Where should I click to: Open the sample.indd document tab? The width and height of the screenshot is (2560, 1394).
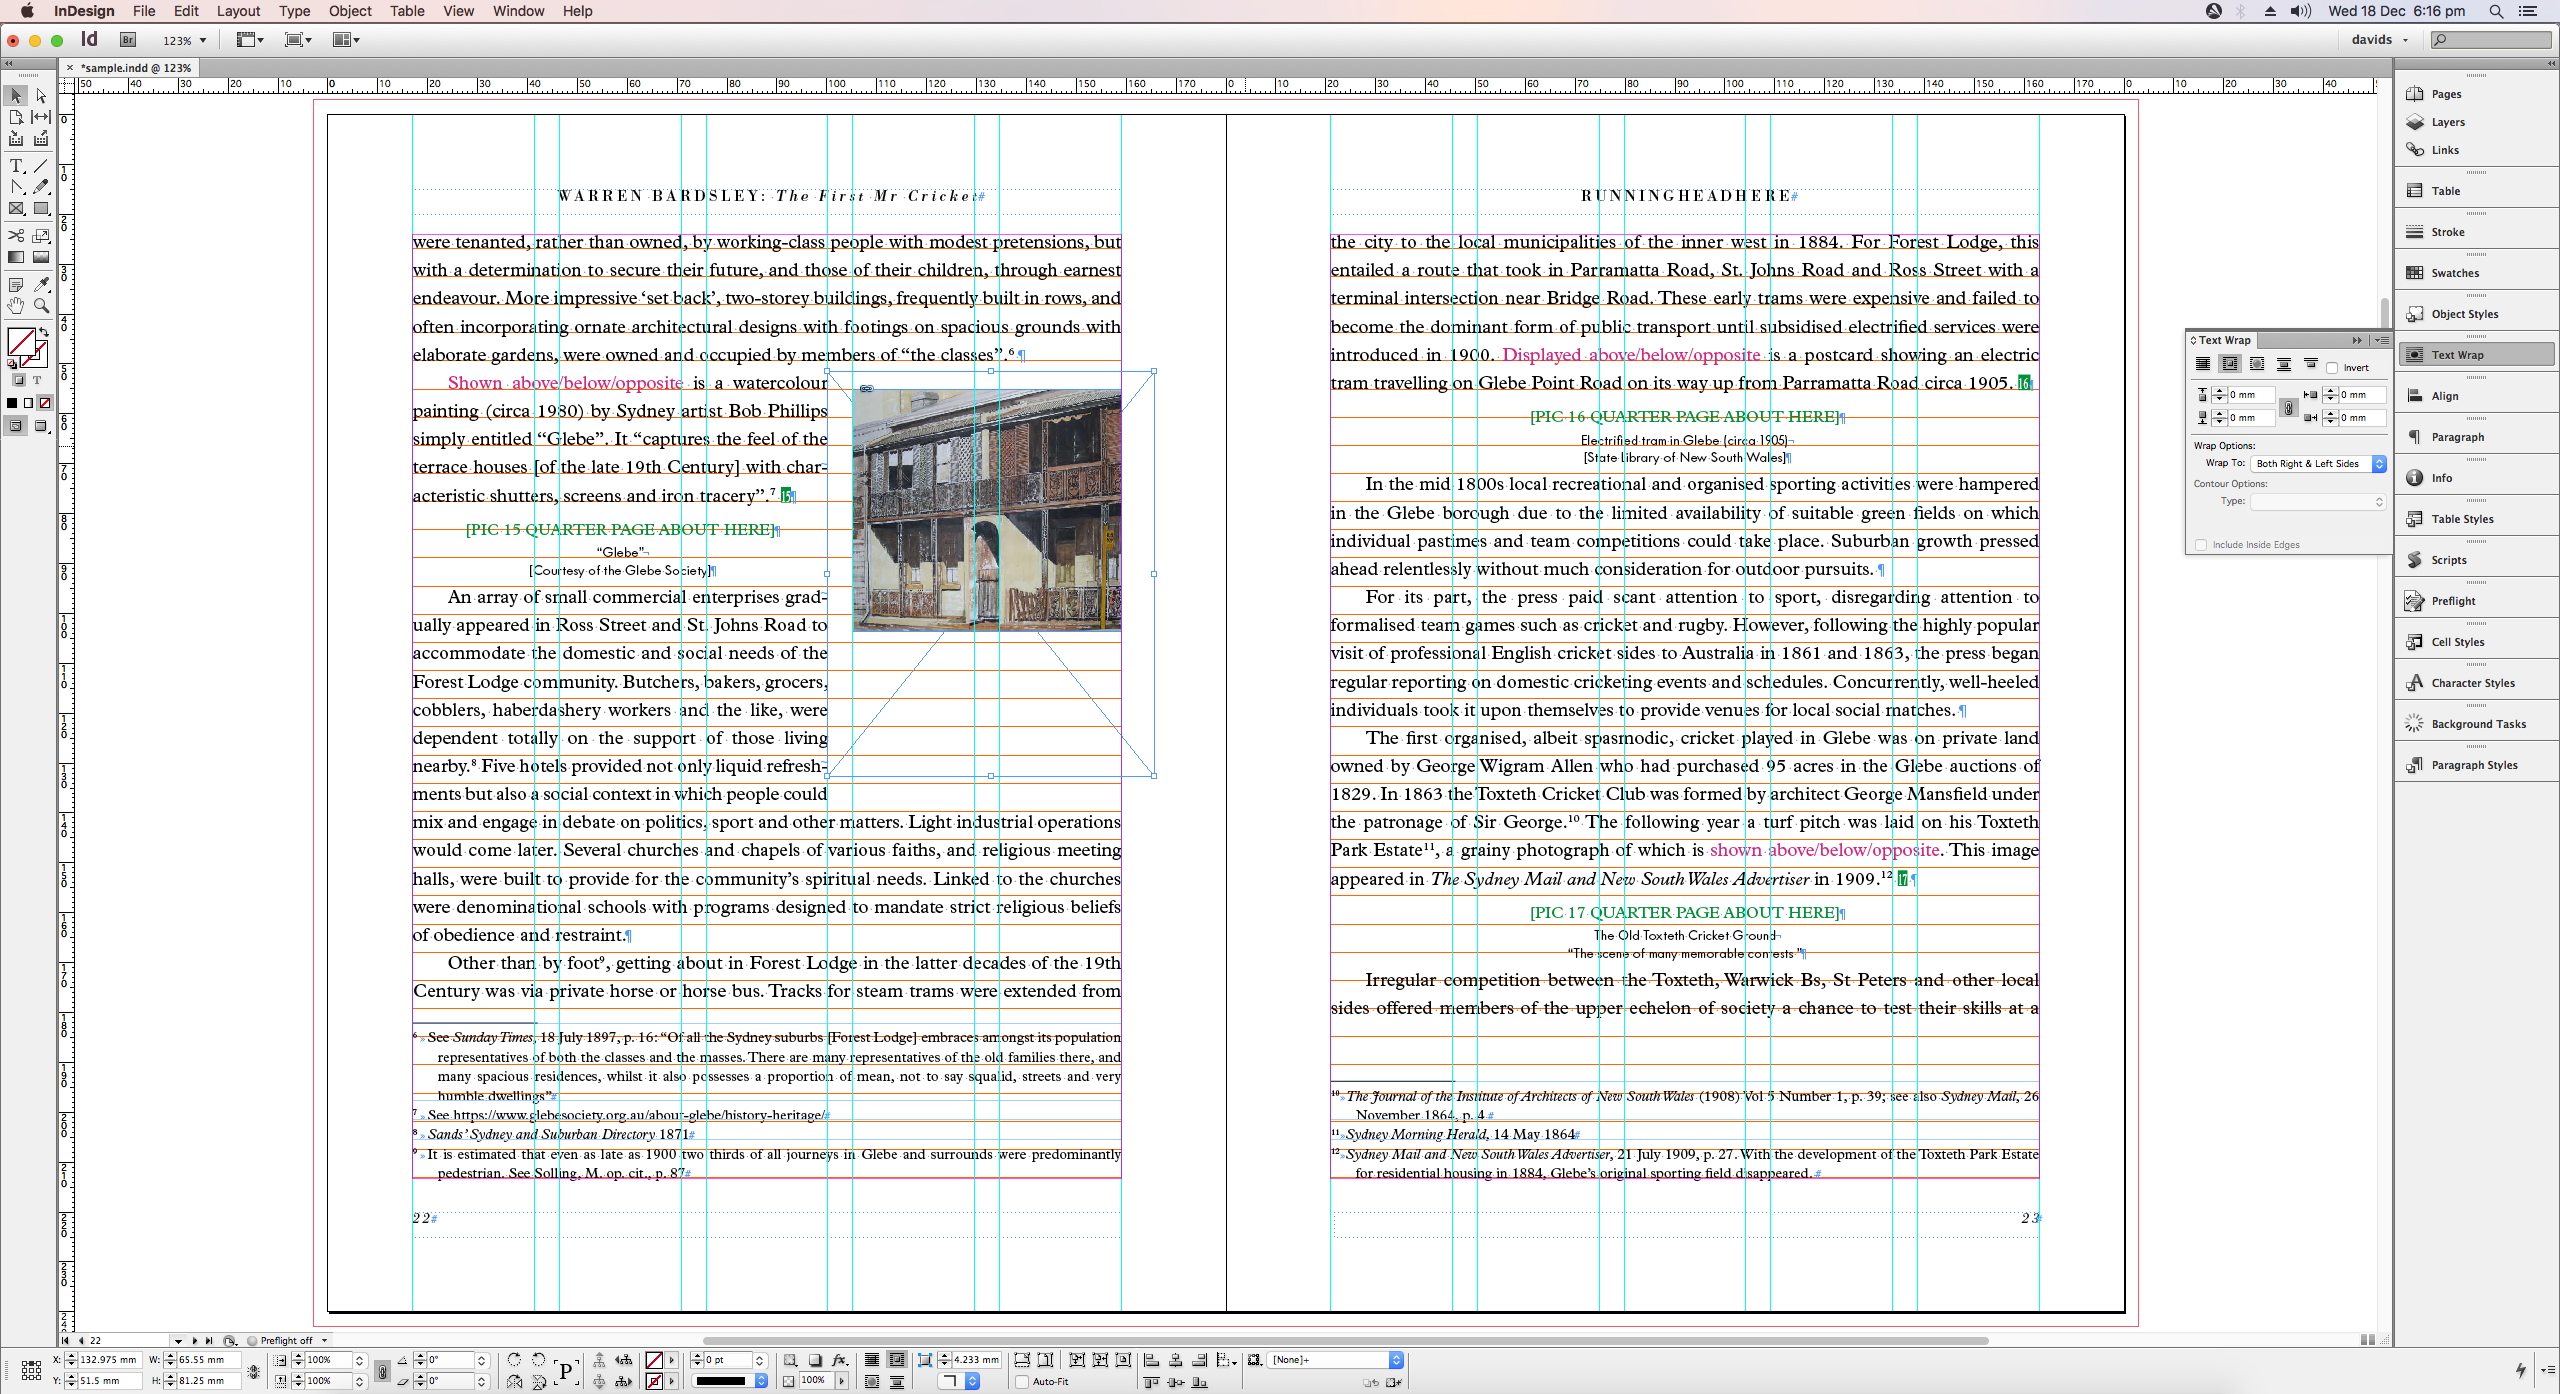click(135, 68)
